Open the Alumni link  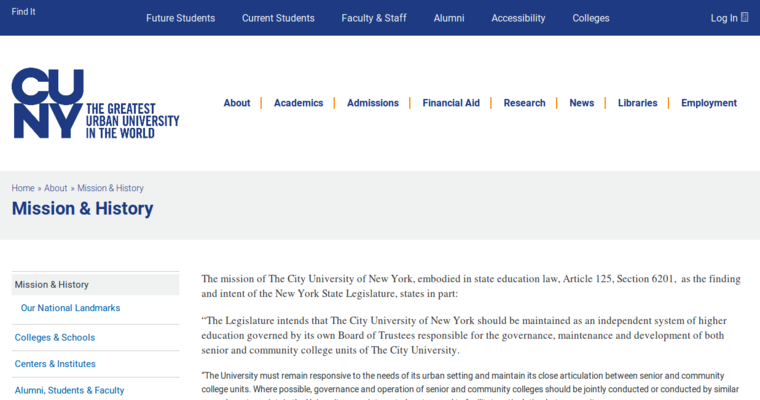tap(449, 18)
